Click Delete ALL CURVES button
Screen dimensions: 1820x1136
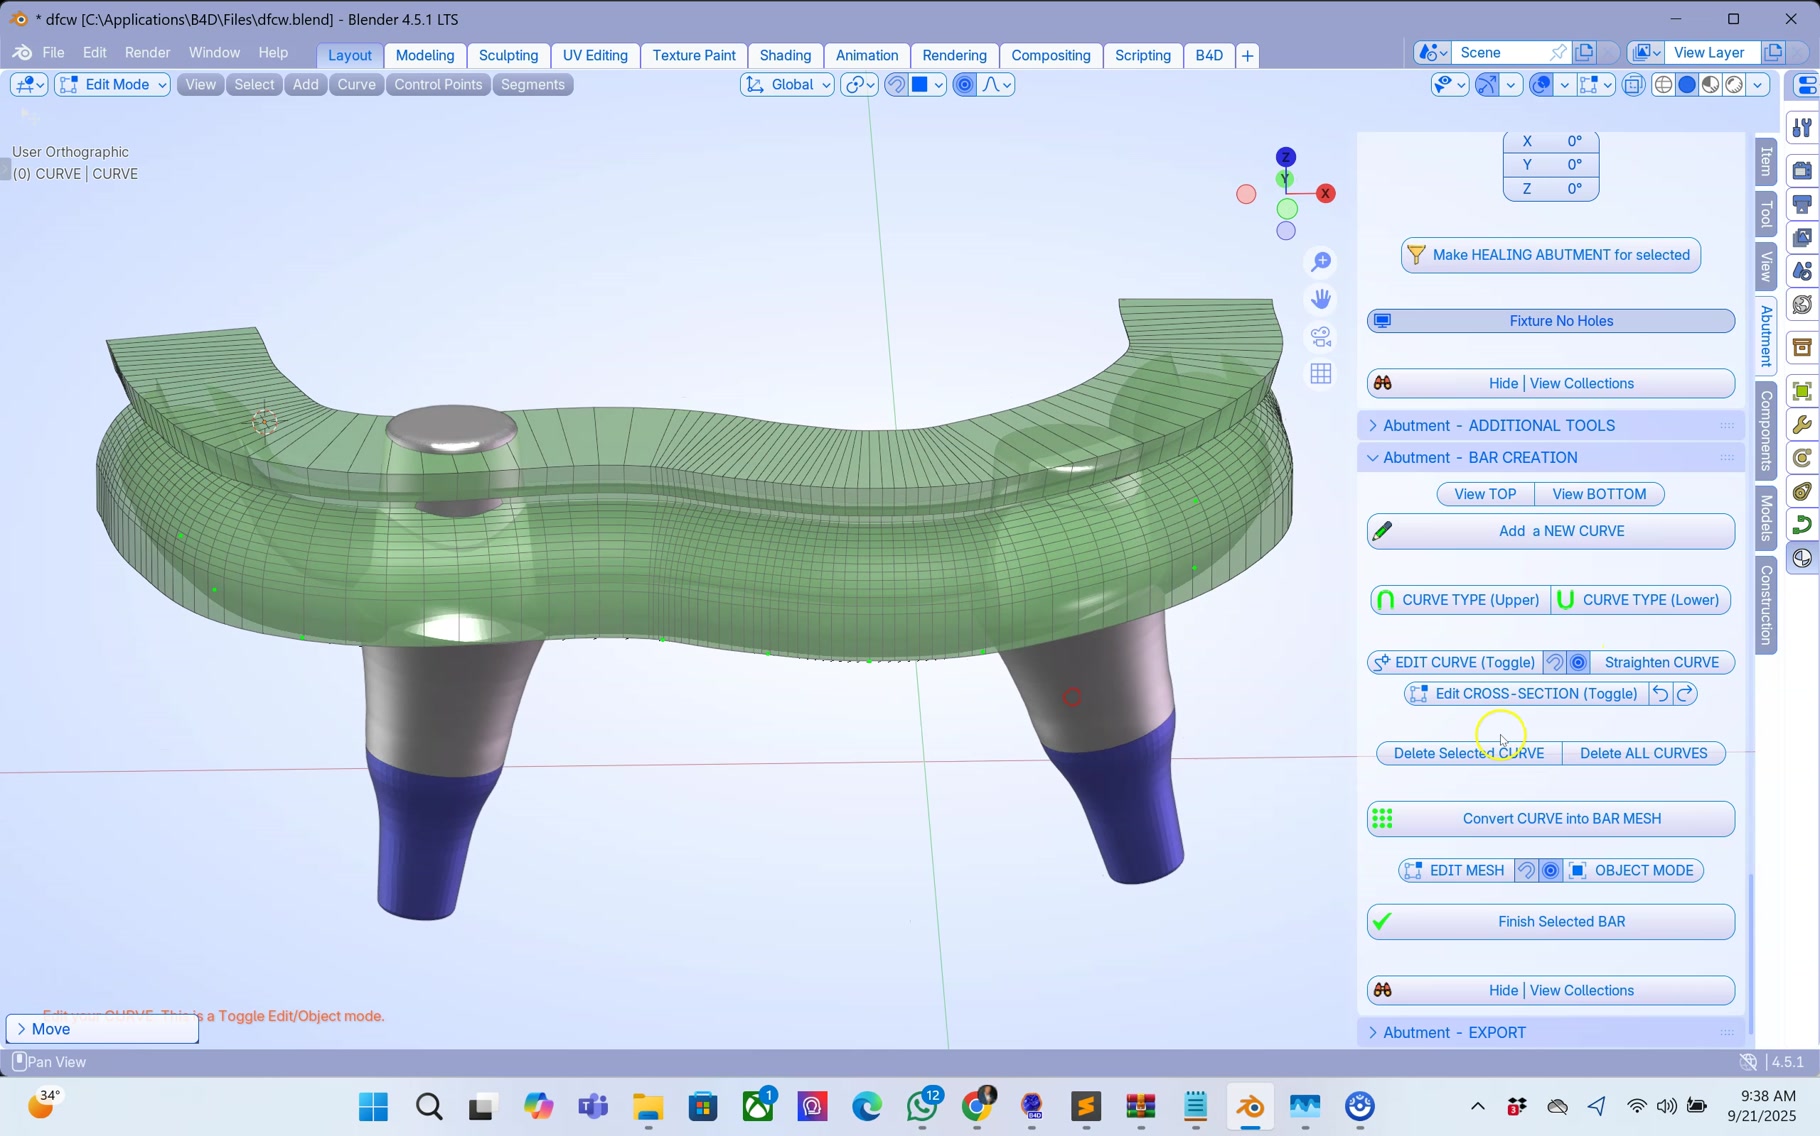[x=1643, y=754]
